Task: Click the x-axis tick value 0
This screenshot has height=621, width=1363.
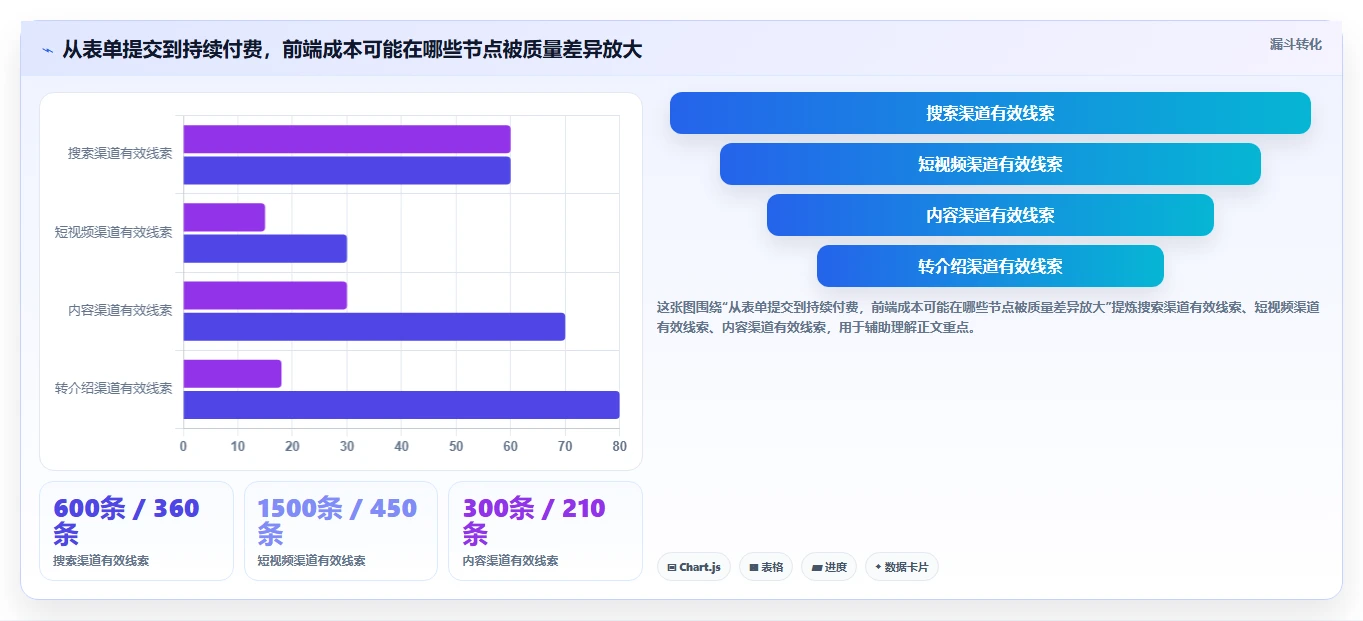Action: (183, 446)
